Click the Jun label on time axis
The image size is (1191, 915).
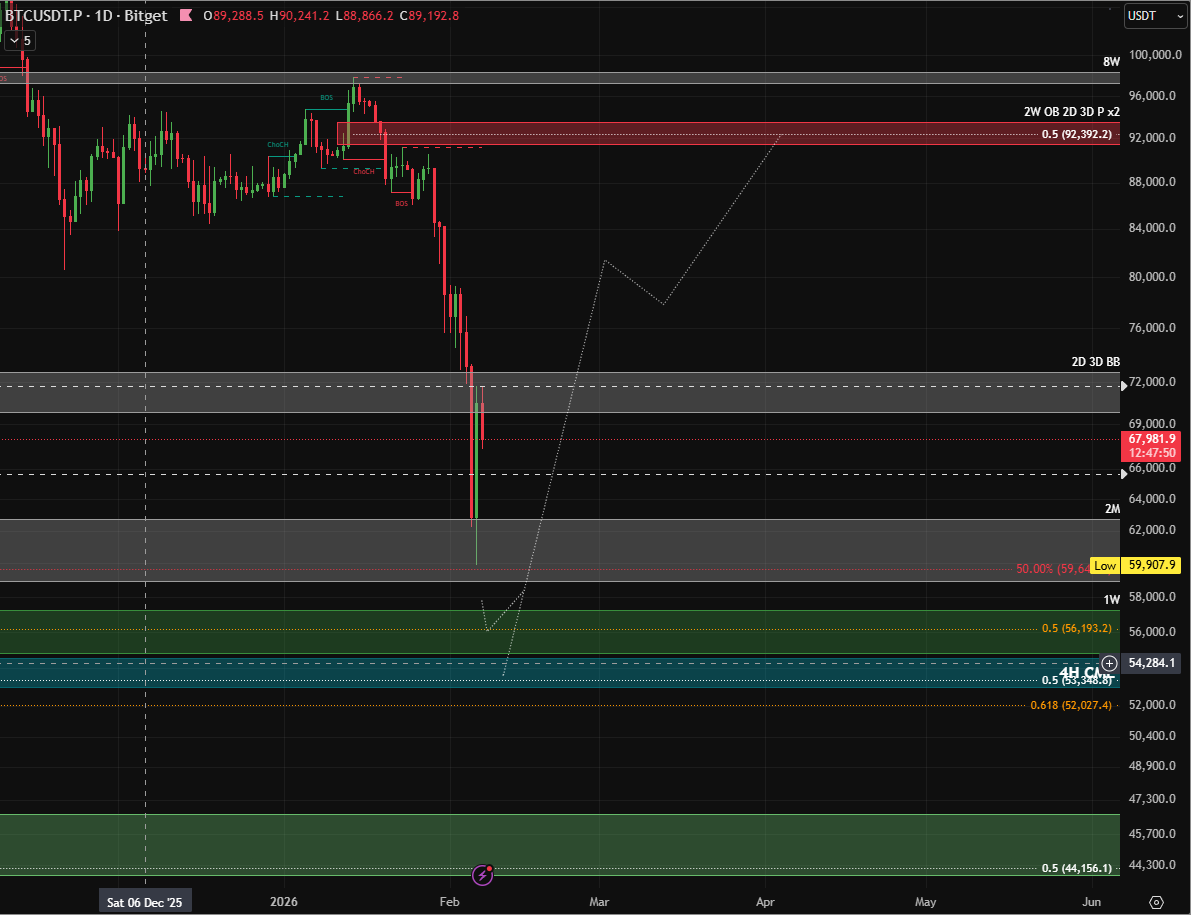1091,901
